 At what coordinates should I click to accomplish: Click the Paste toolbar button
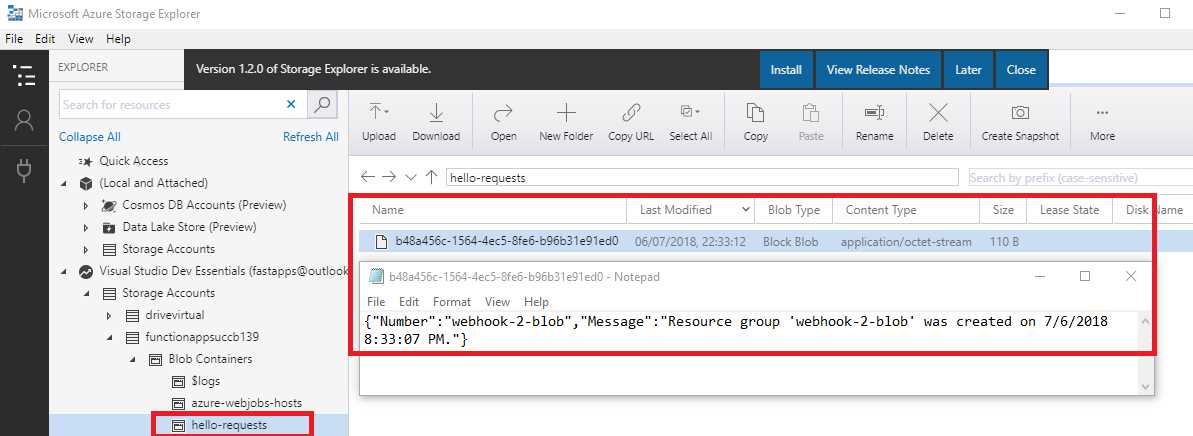[x=810, y=122]
